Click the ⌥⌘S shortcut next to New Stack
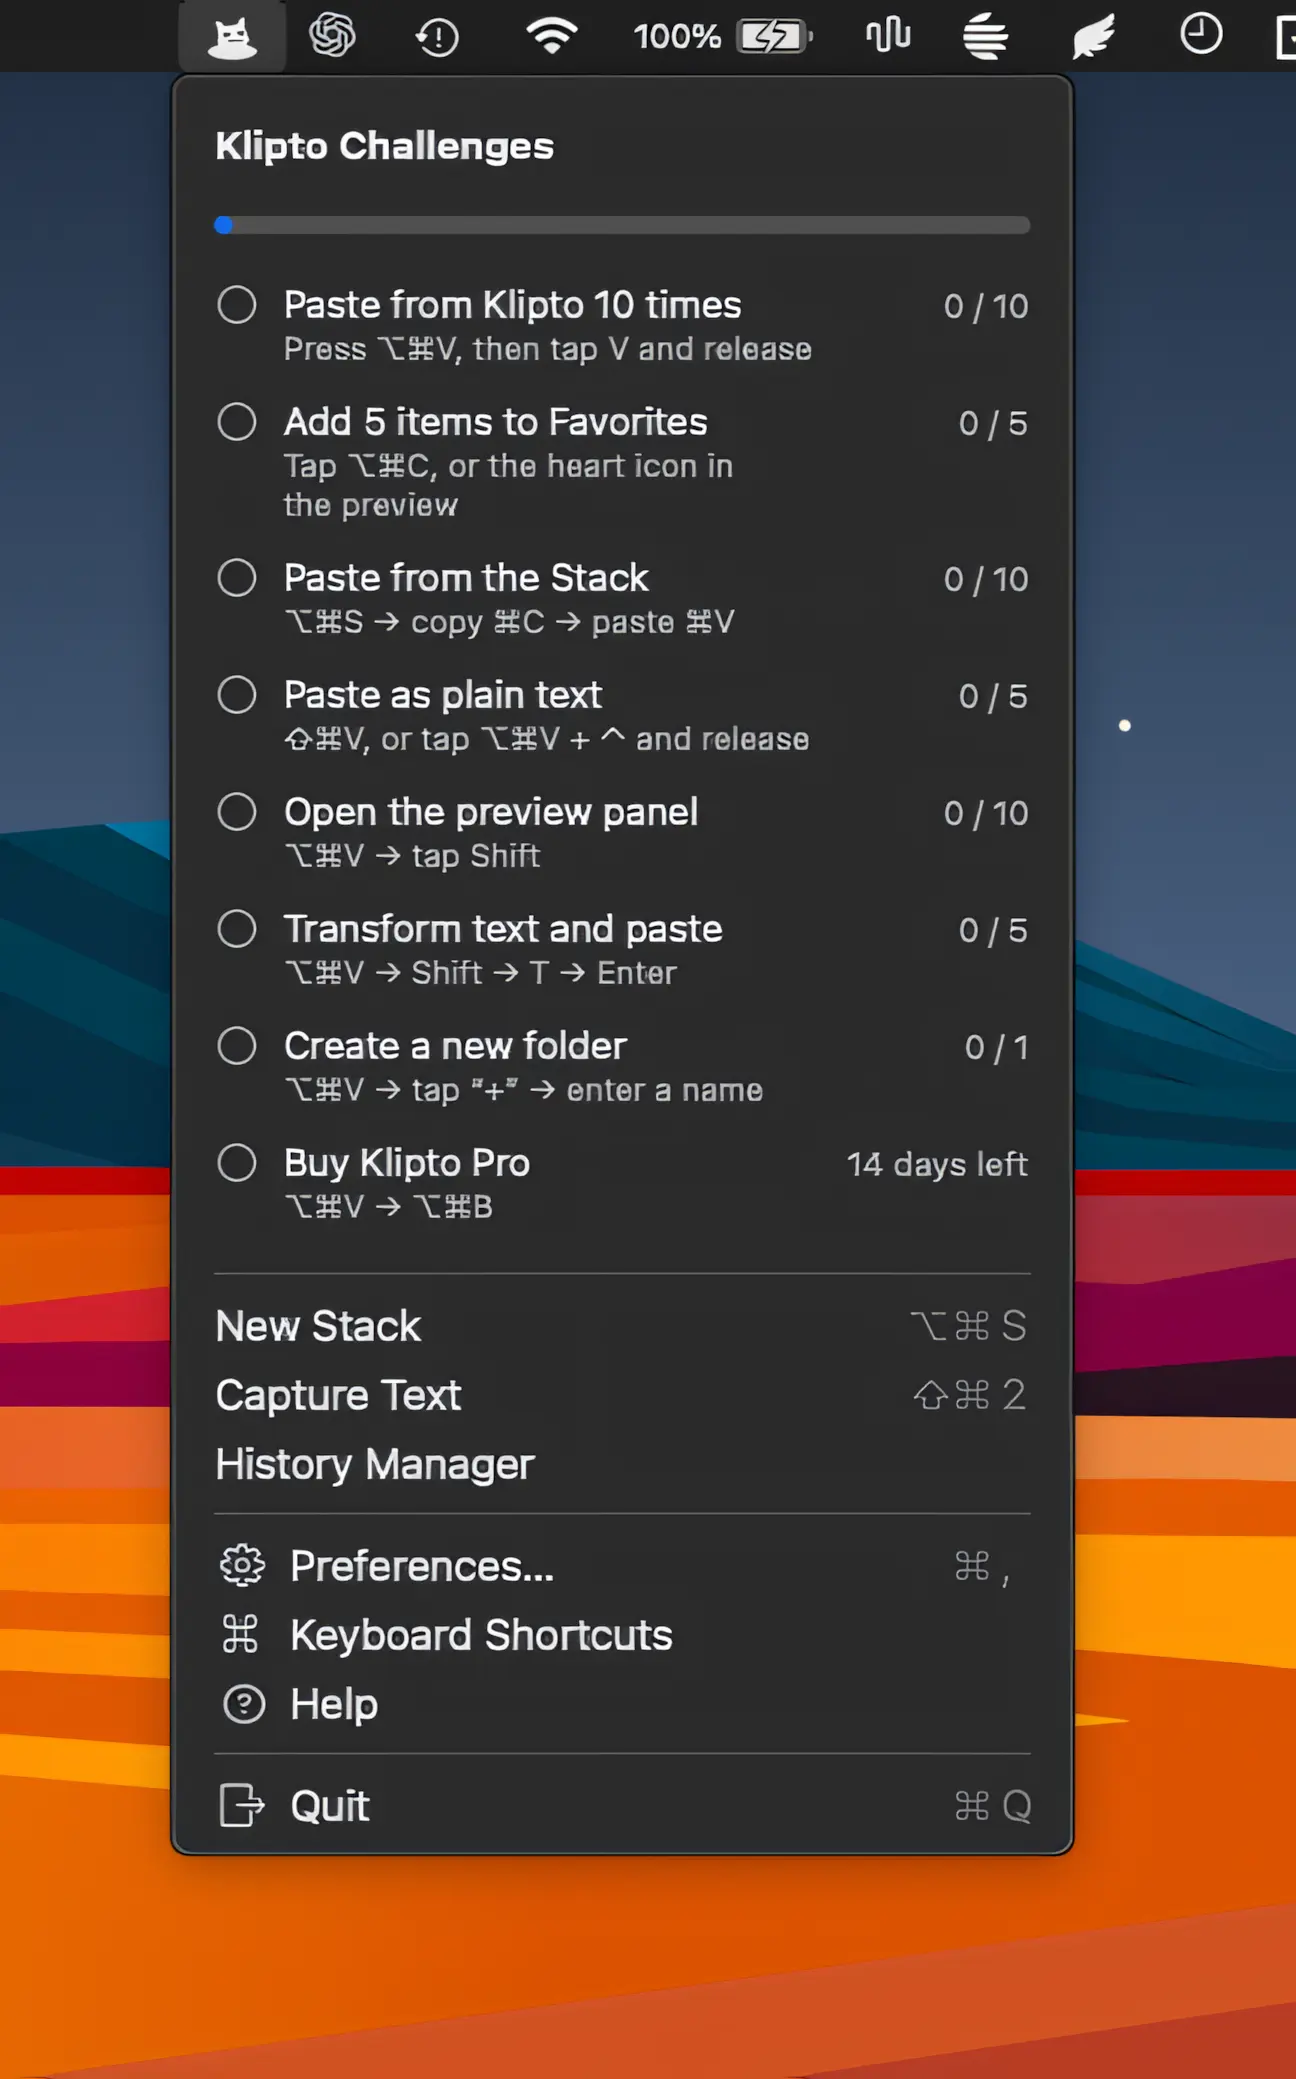The height and width of the screenshot is (2079, 1296). pos(969,1326)
